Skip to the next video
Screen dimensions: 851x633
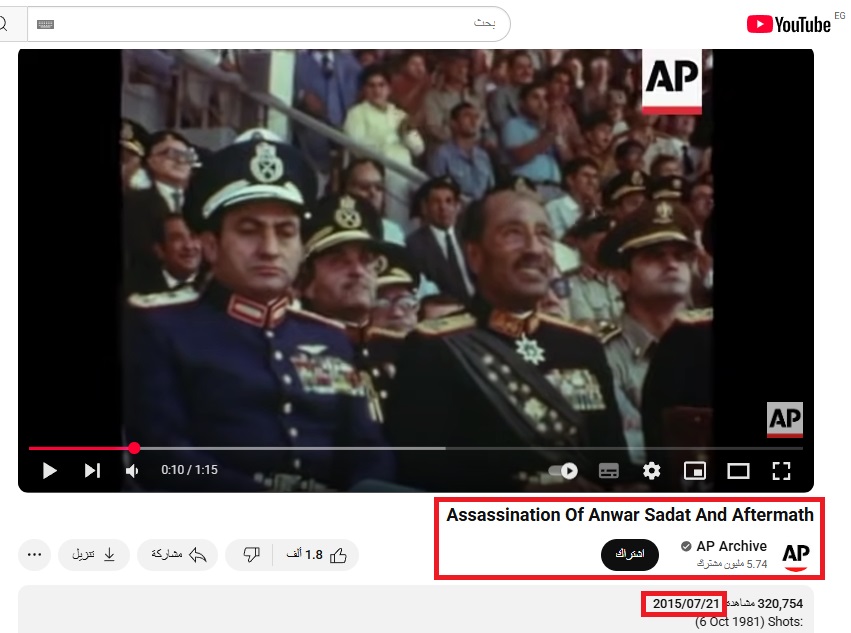click(92, 471)
